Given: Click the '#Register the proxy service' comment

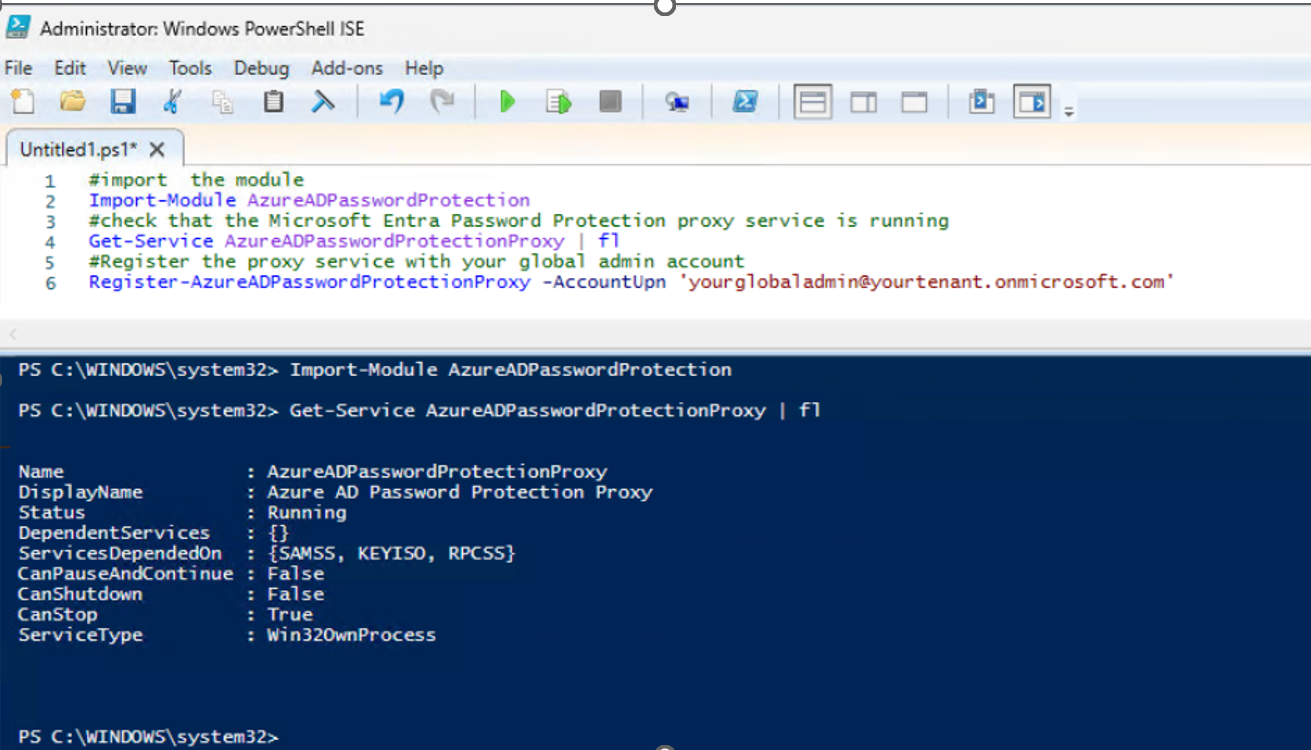Looking at the screenshot, I should 417,262.
